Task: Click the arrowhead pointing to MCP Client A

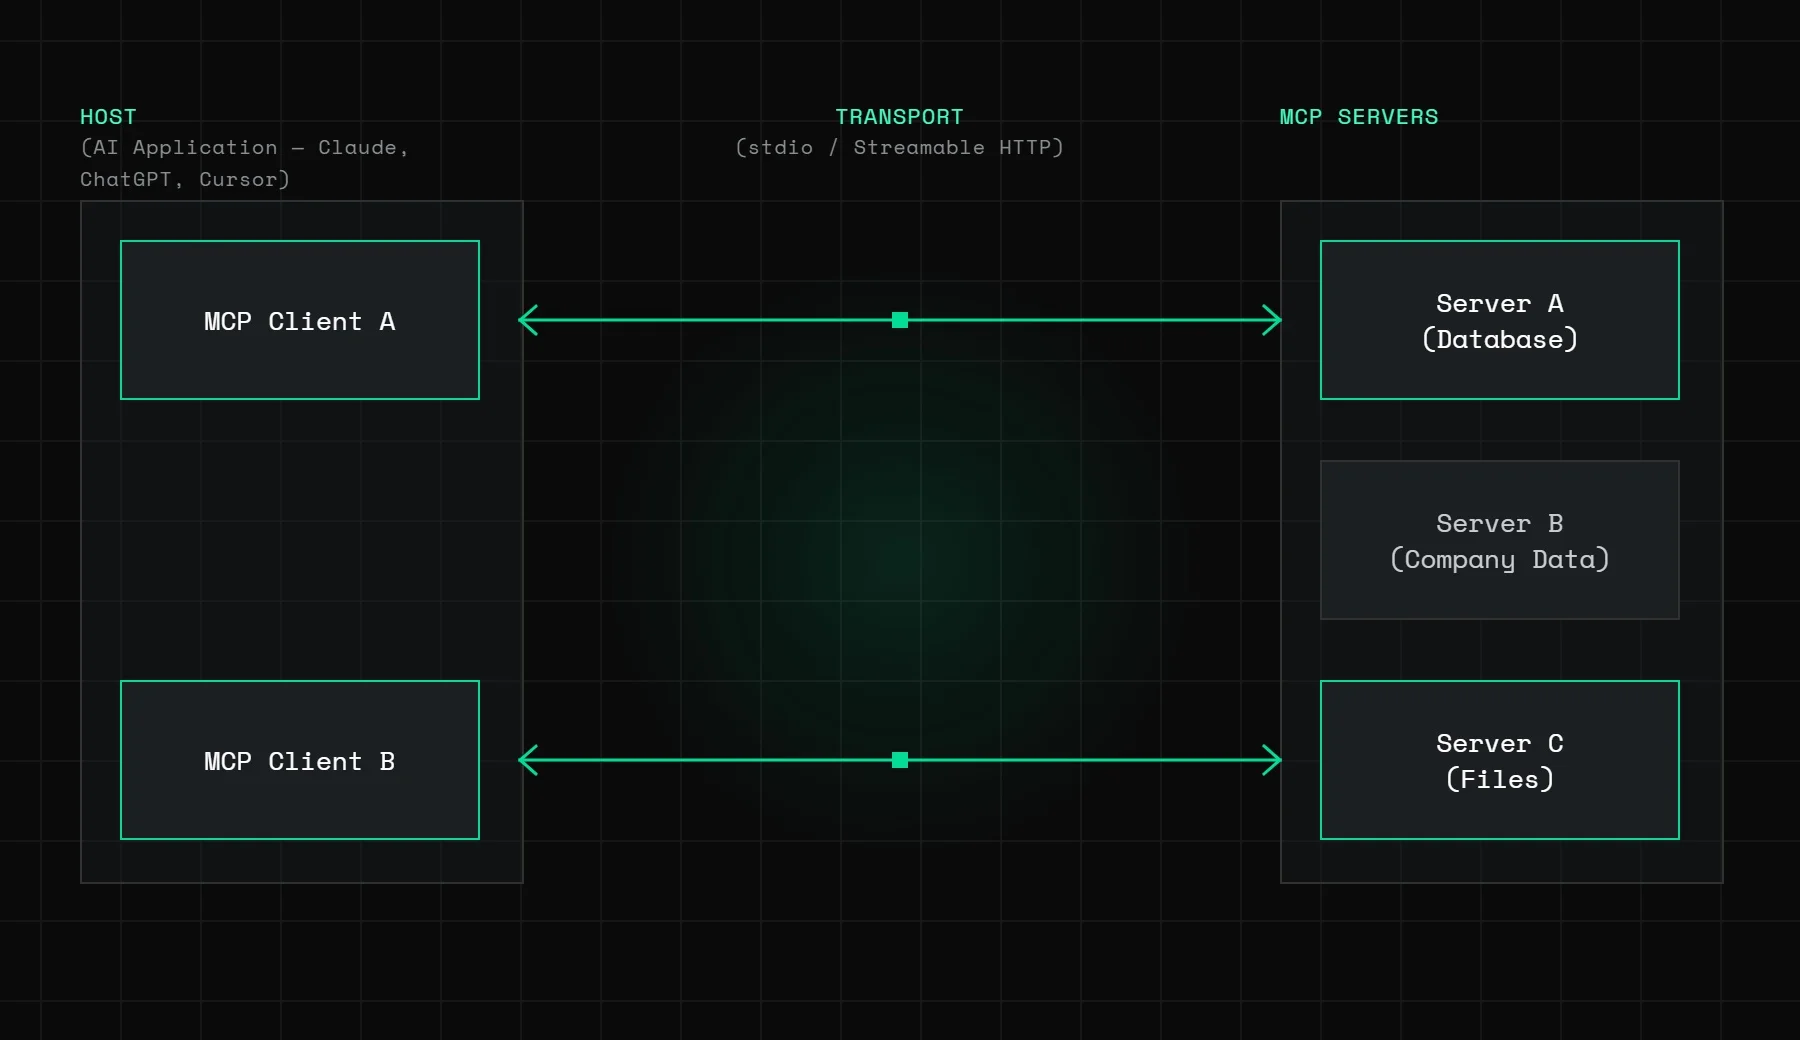Action: coord(528,320)
